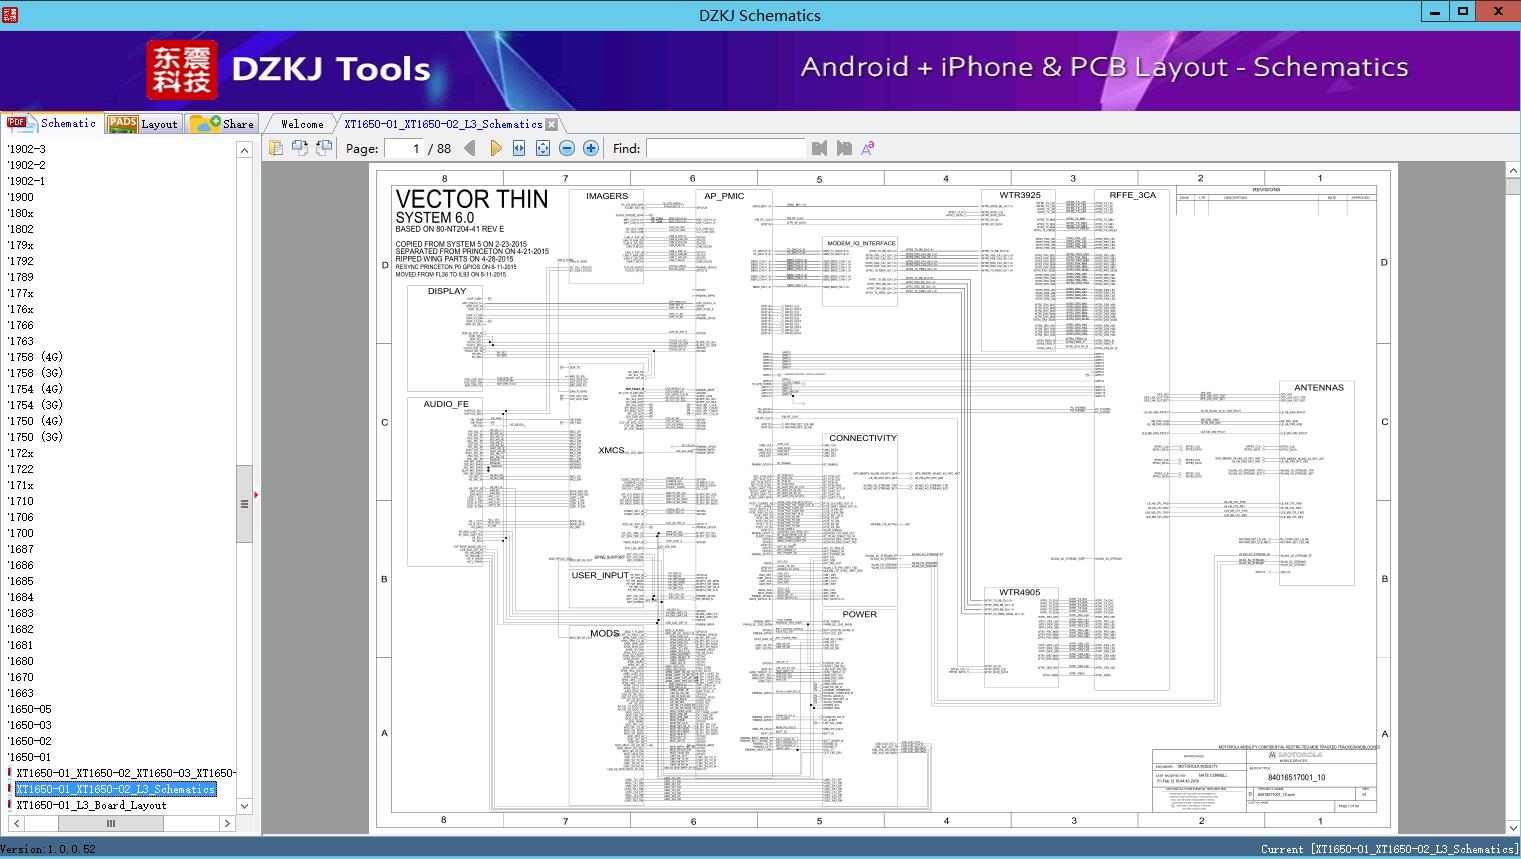Image resolution: width=1521 pixels, height=859 pixels.
Task: Select model '180x in list
Action: (20, 213)
